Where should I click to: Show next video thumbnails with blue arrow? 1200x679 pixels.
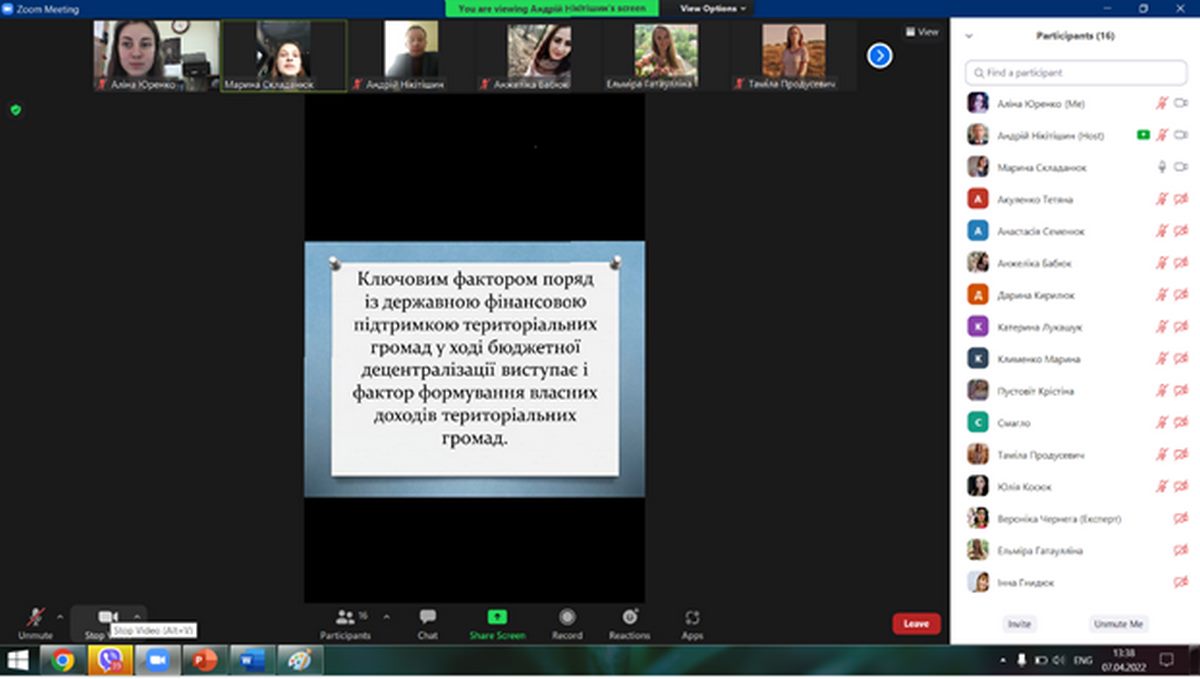pyautogui.click(x=879, y=56)
